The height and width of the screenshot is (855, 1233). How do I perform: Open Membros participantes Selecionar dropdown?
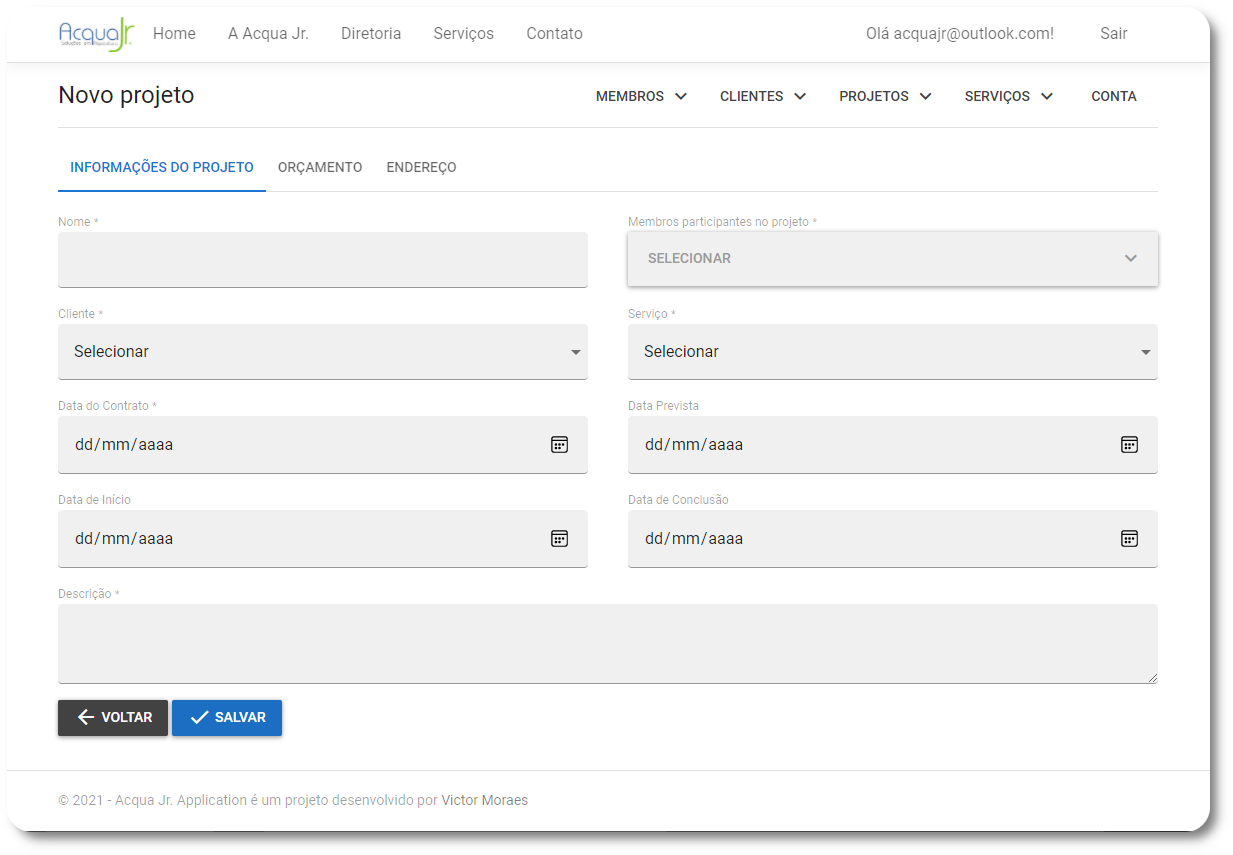tap(892, 258)
